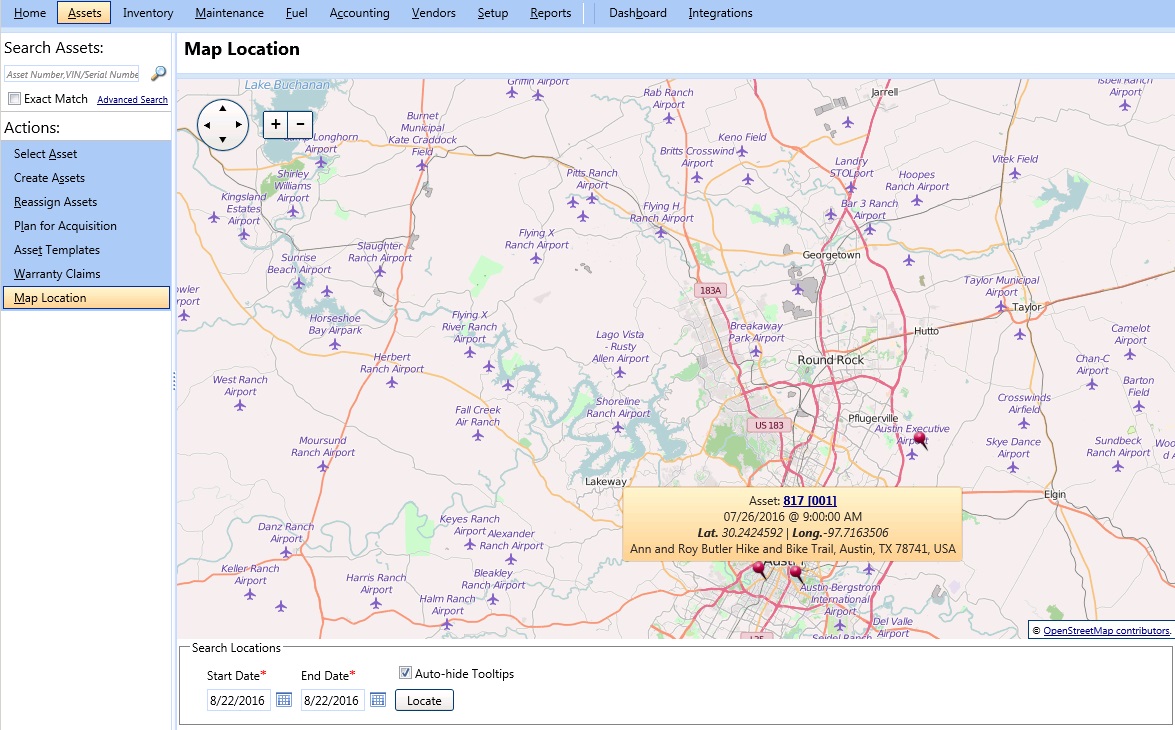Open the OpenStreetMap contributors link
Viewport: 1175px width, 730px height.
[x=1106, y=630]
